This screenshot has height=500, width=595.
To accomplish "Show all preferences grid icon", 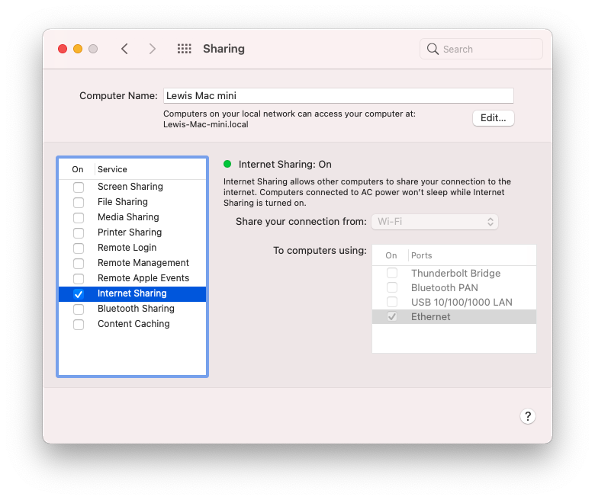I will (184, 49).
